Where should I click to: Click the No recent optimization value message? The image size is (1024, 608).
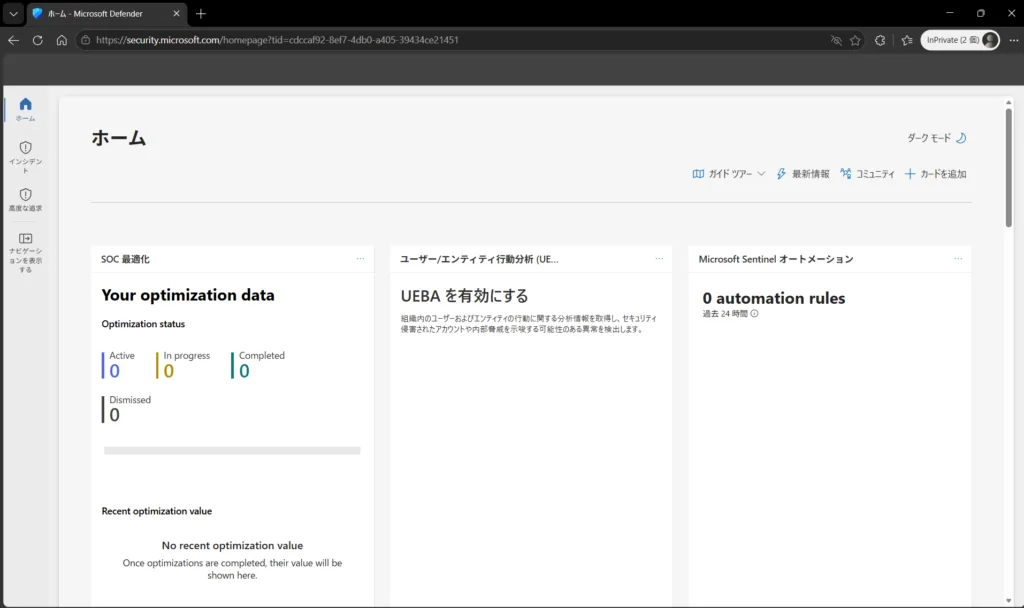coord(232,545)
